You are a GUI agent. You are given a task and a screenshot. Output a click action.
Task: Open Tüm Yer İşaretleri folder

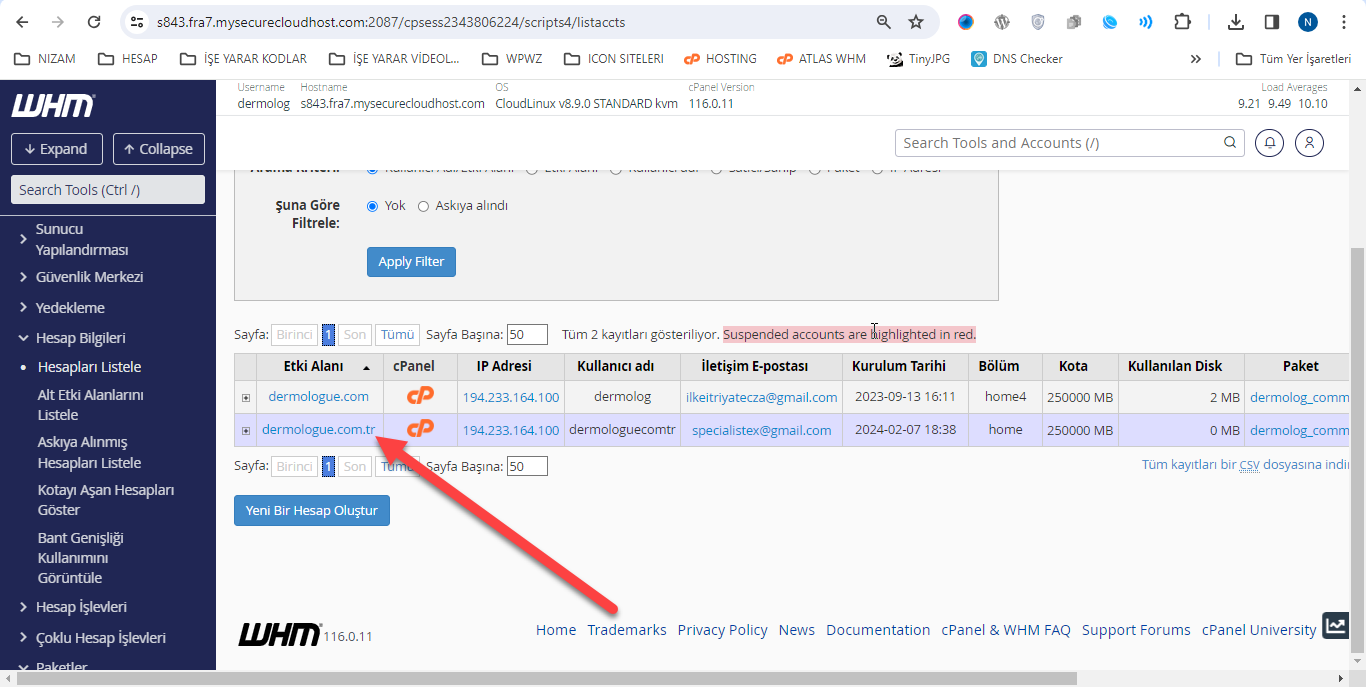(1294, 59)
